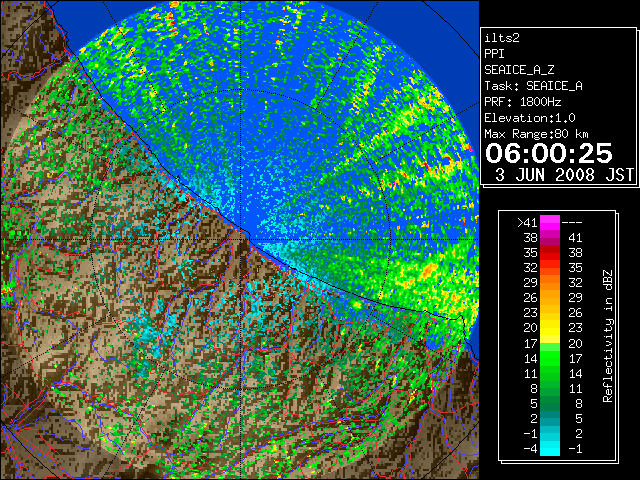Click the yellow 20 dBZ legend swatch
640x480 pixels.
point(550,328)
